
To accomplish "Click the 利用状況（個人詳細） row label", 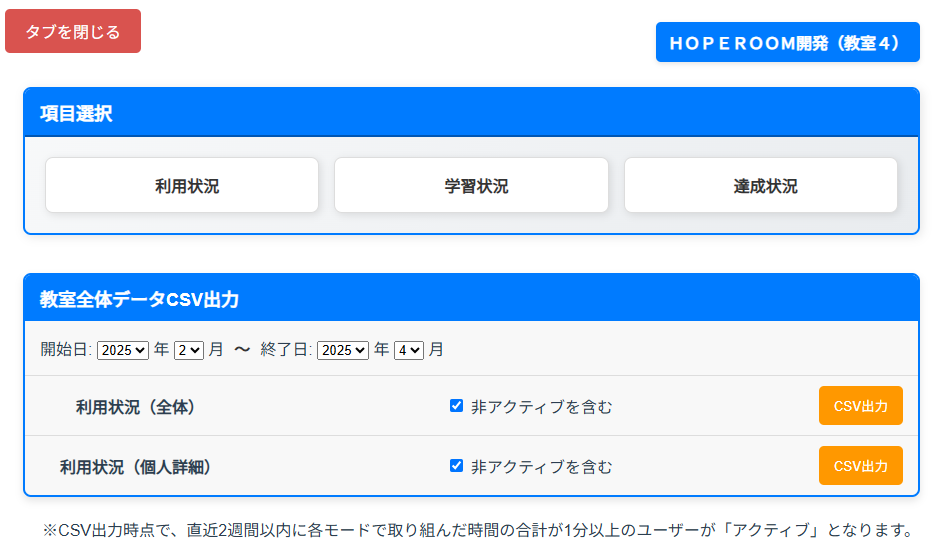I will [x=135, y=467].
